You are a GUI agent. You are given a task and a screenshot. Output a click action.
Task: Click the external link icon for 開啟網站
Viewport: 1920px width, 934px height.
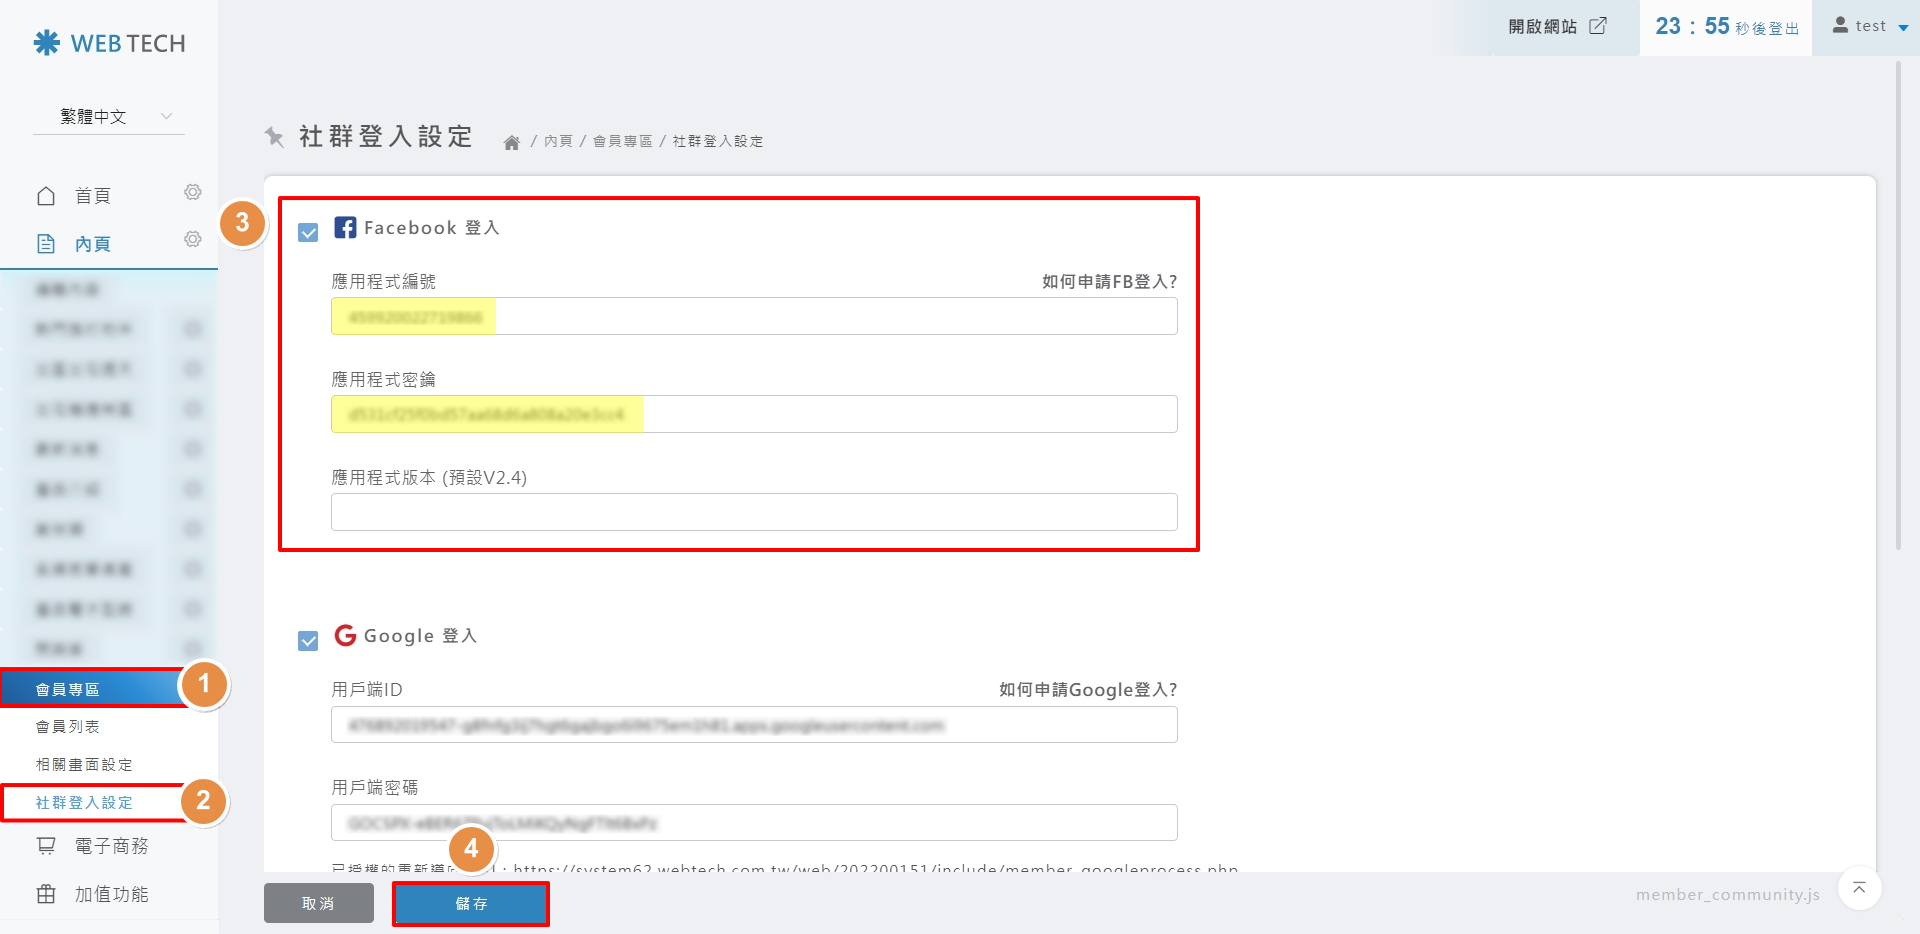(x=1598, y=26)
